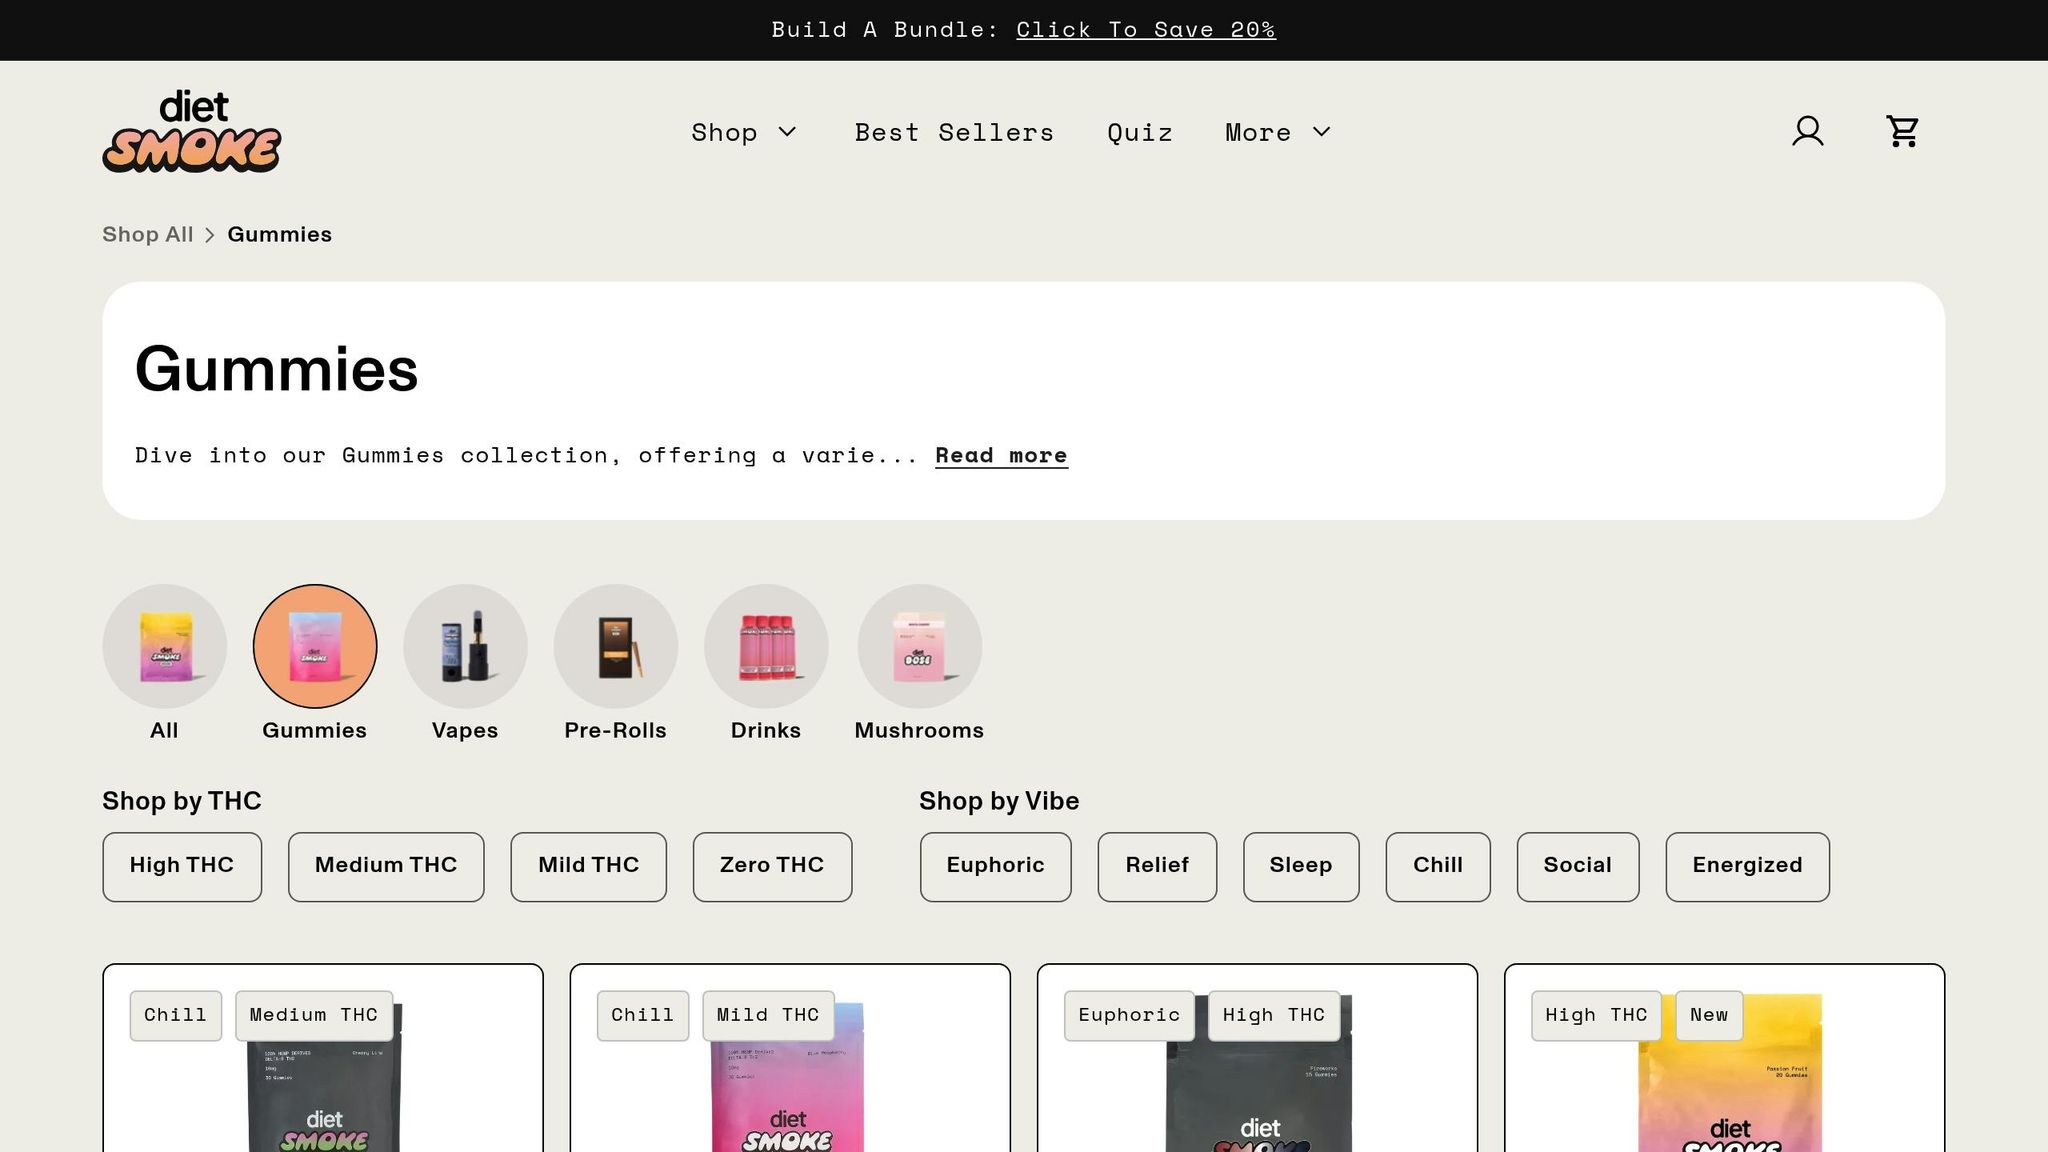Click the New tag on fourth product
This screenshot has width=2048, height=1152.
tap(1709, 1016)
